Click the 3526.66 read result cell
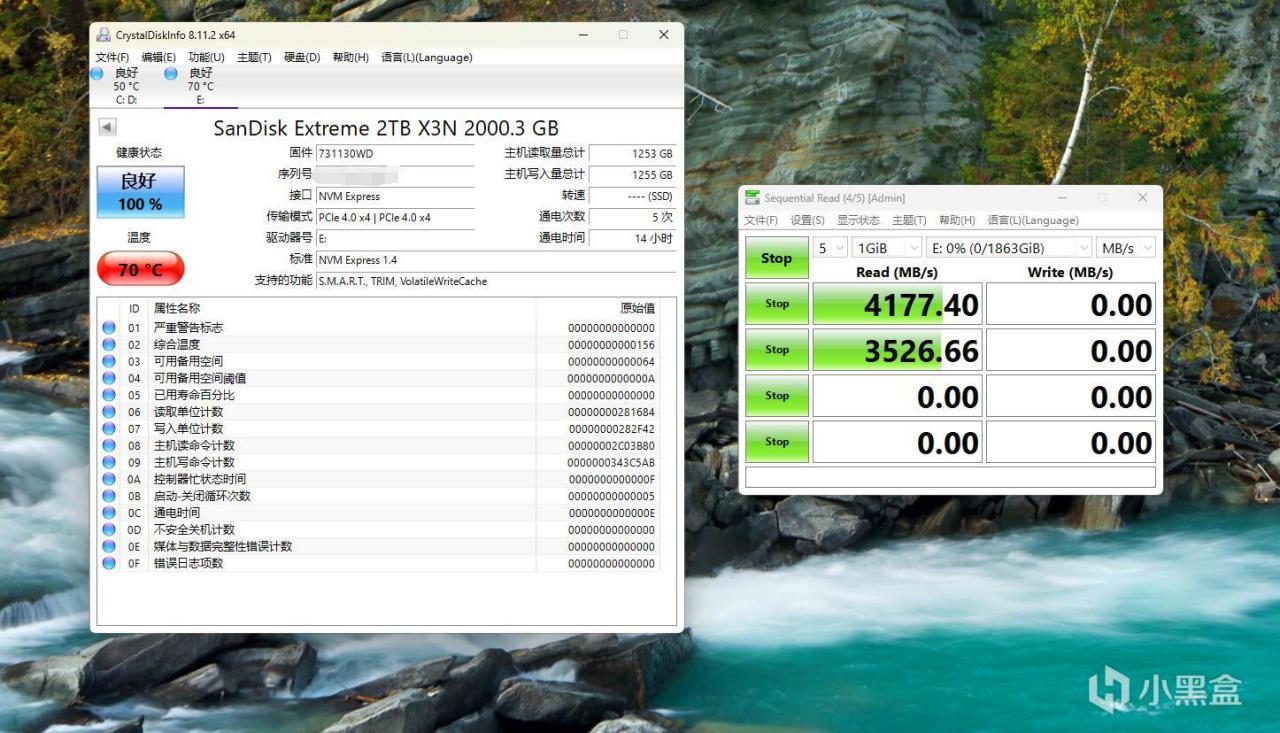Screen dimensions: 1280x733 coord(897,350)
